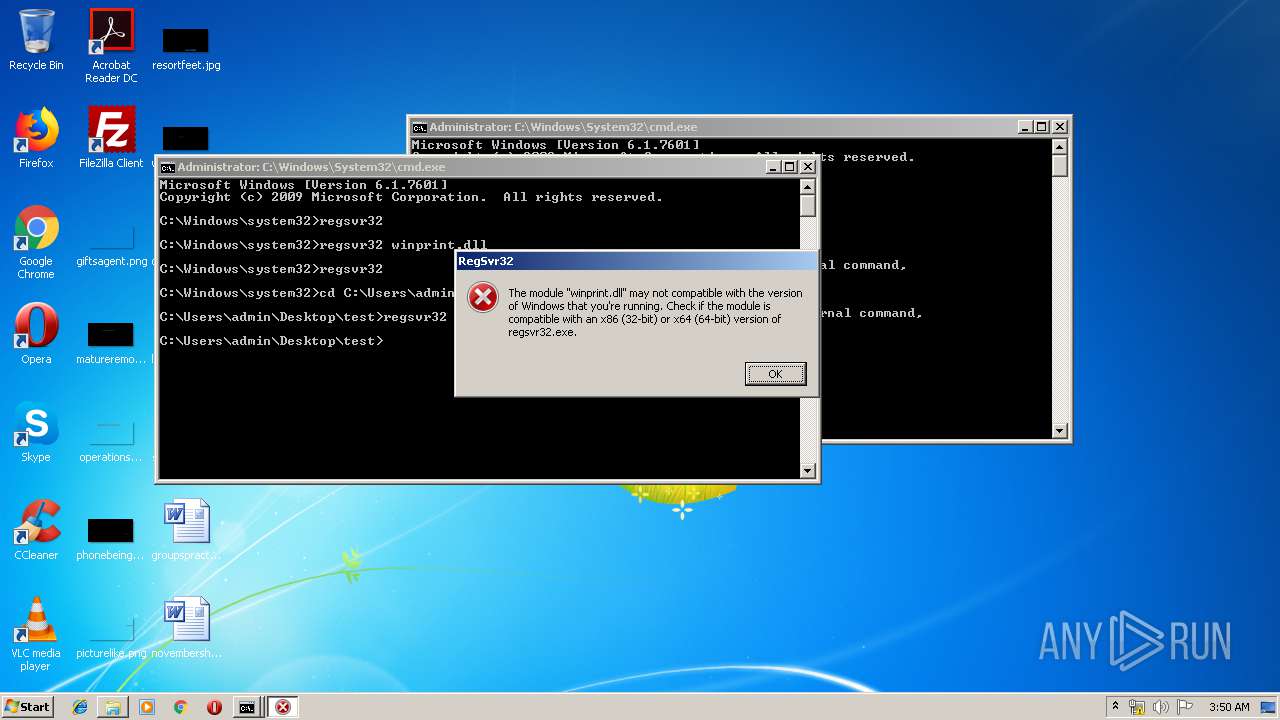Click the 'C:\Users\admin\Desktop\test>' prompt line

pyautogui.click(x=271, y=341)
